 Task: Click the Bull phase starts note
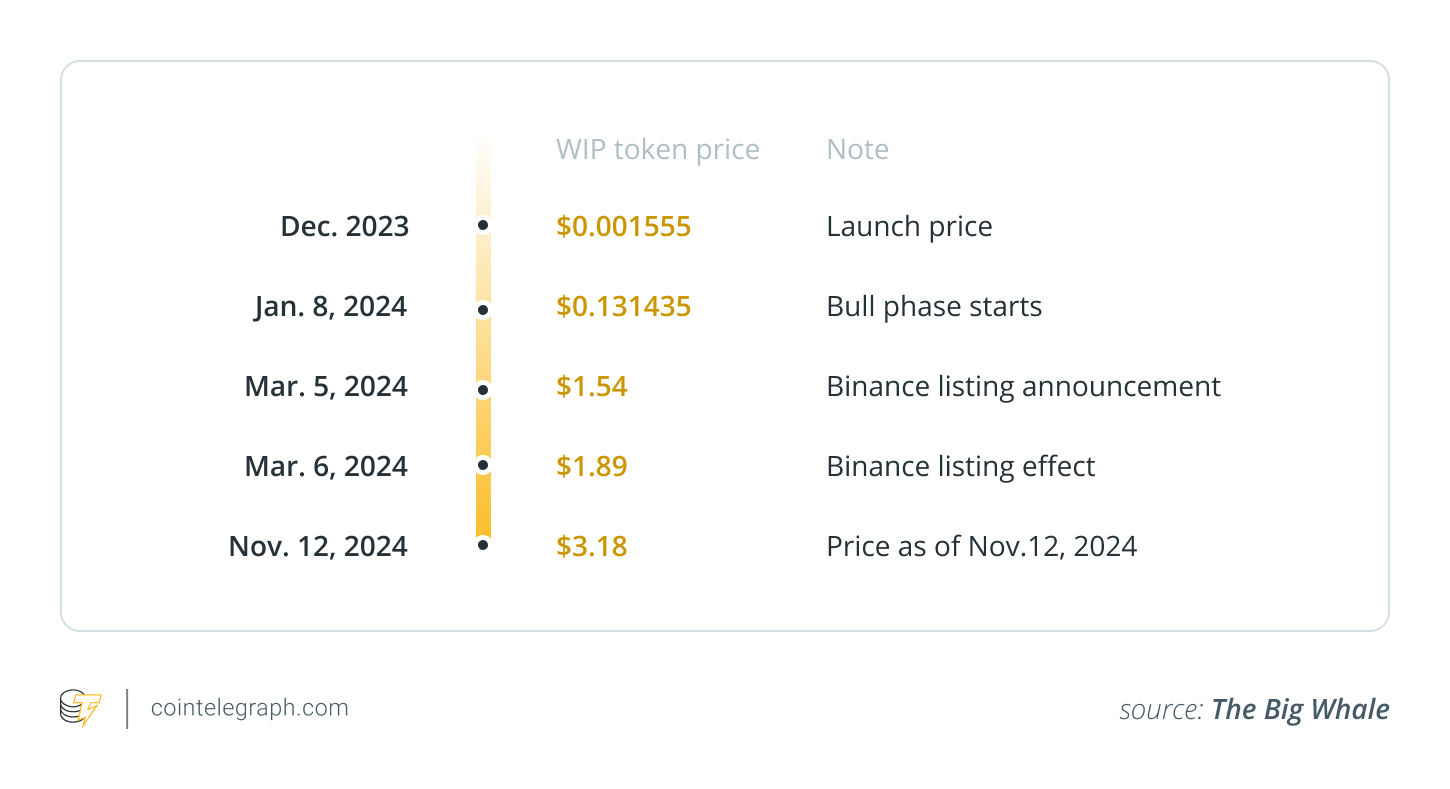(934, 306)
